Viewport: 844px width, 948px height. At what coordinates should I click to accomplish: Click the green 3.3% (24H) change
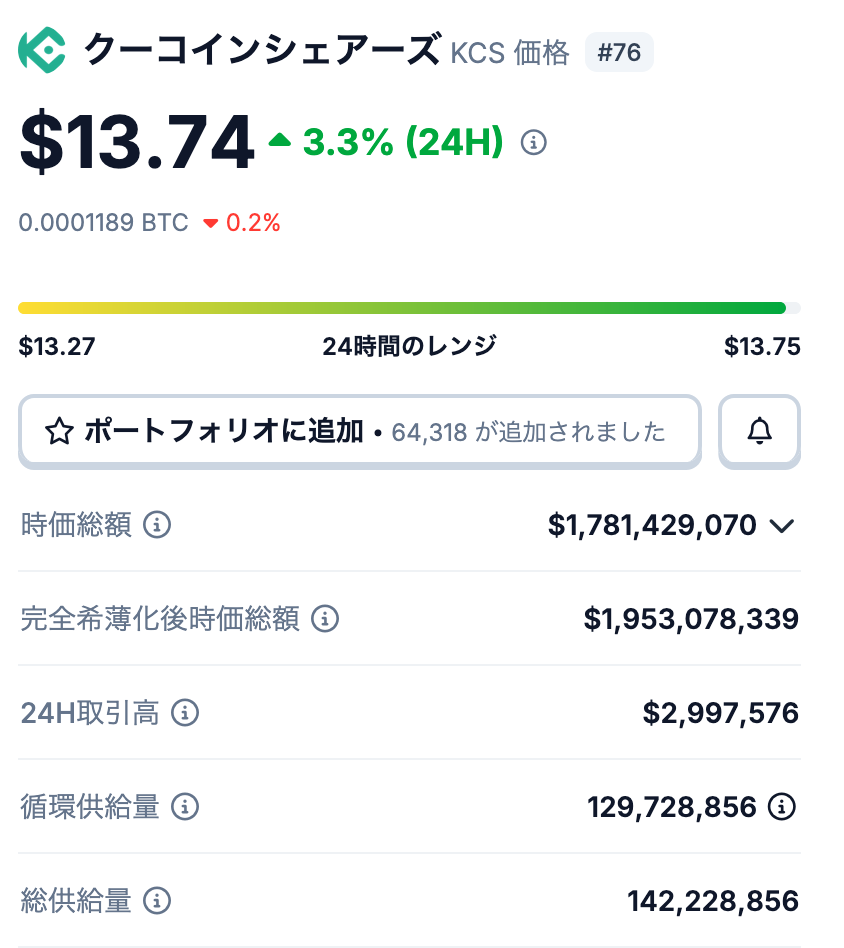pos(400,143)
